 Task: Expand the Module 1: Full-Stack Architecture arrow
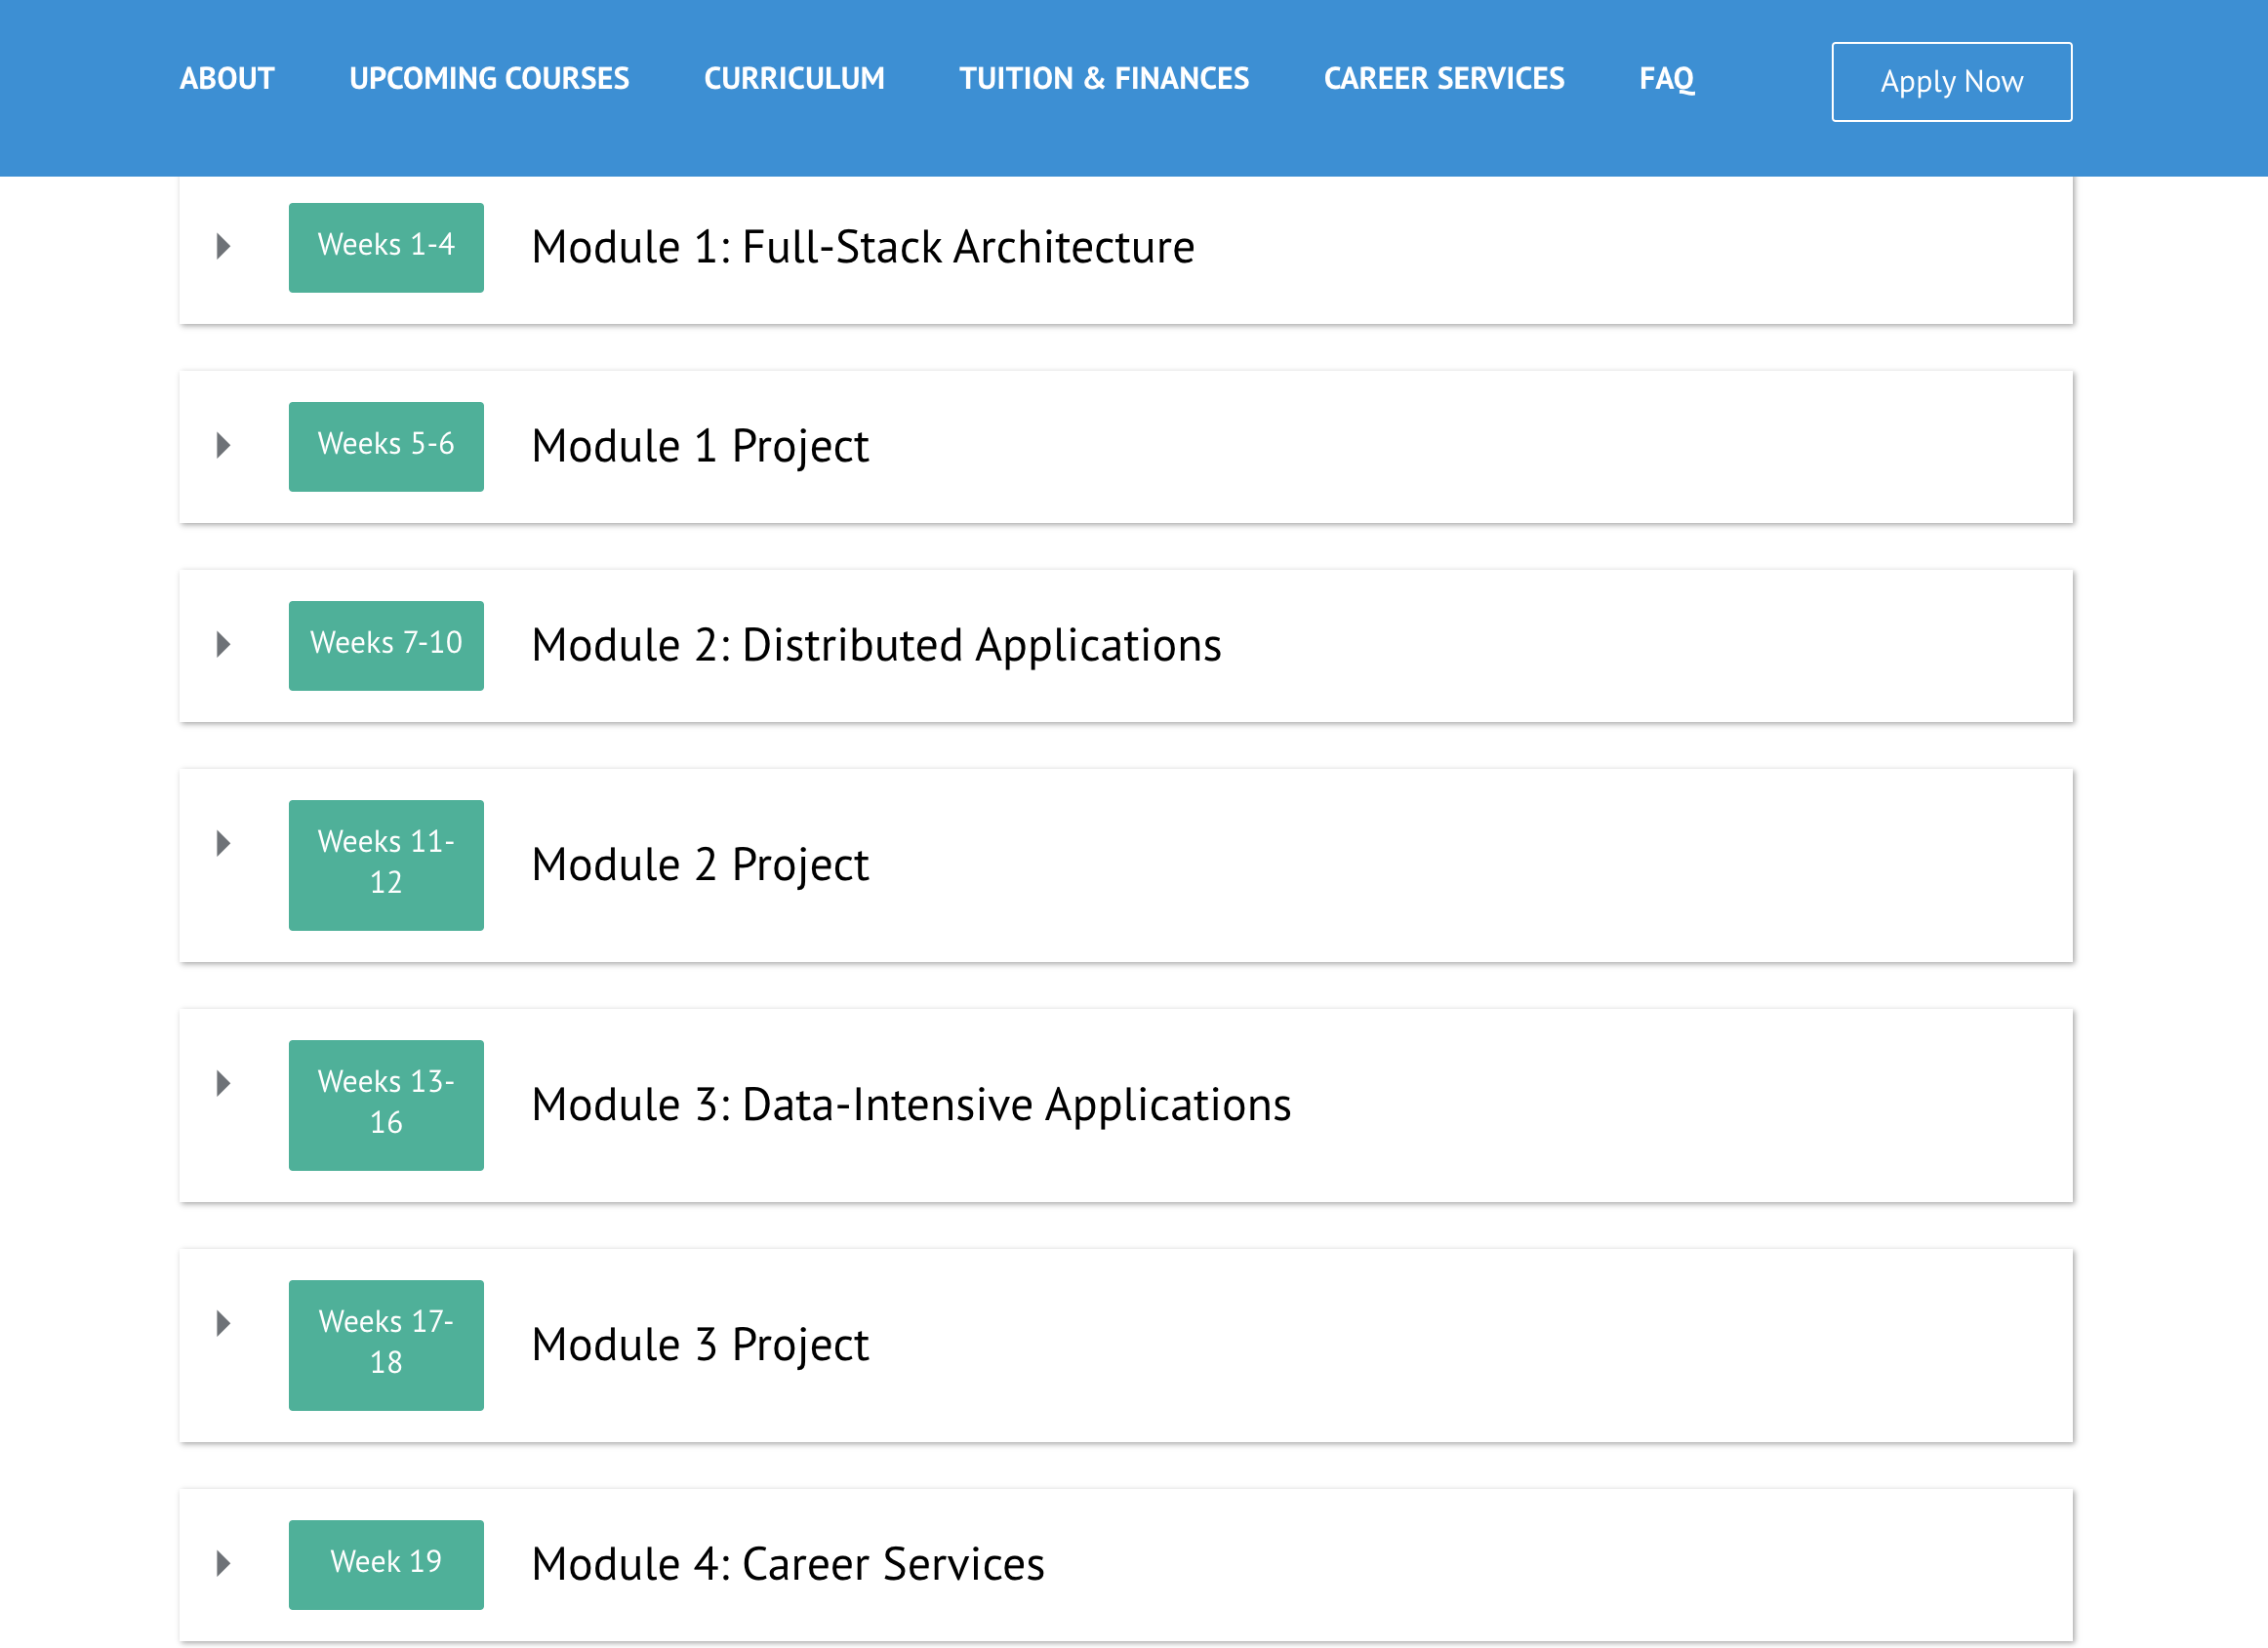click(223, 246)
